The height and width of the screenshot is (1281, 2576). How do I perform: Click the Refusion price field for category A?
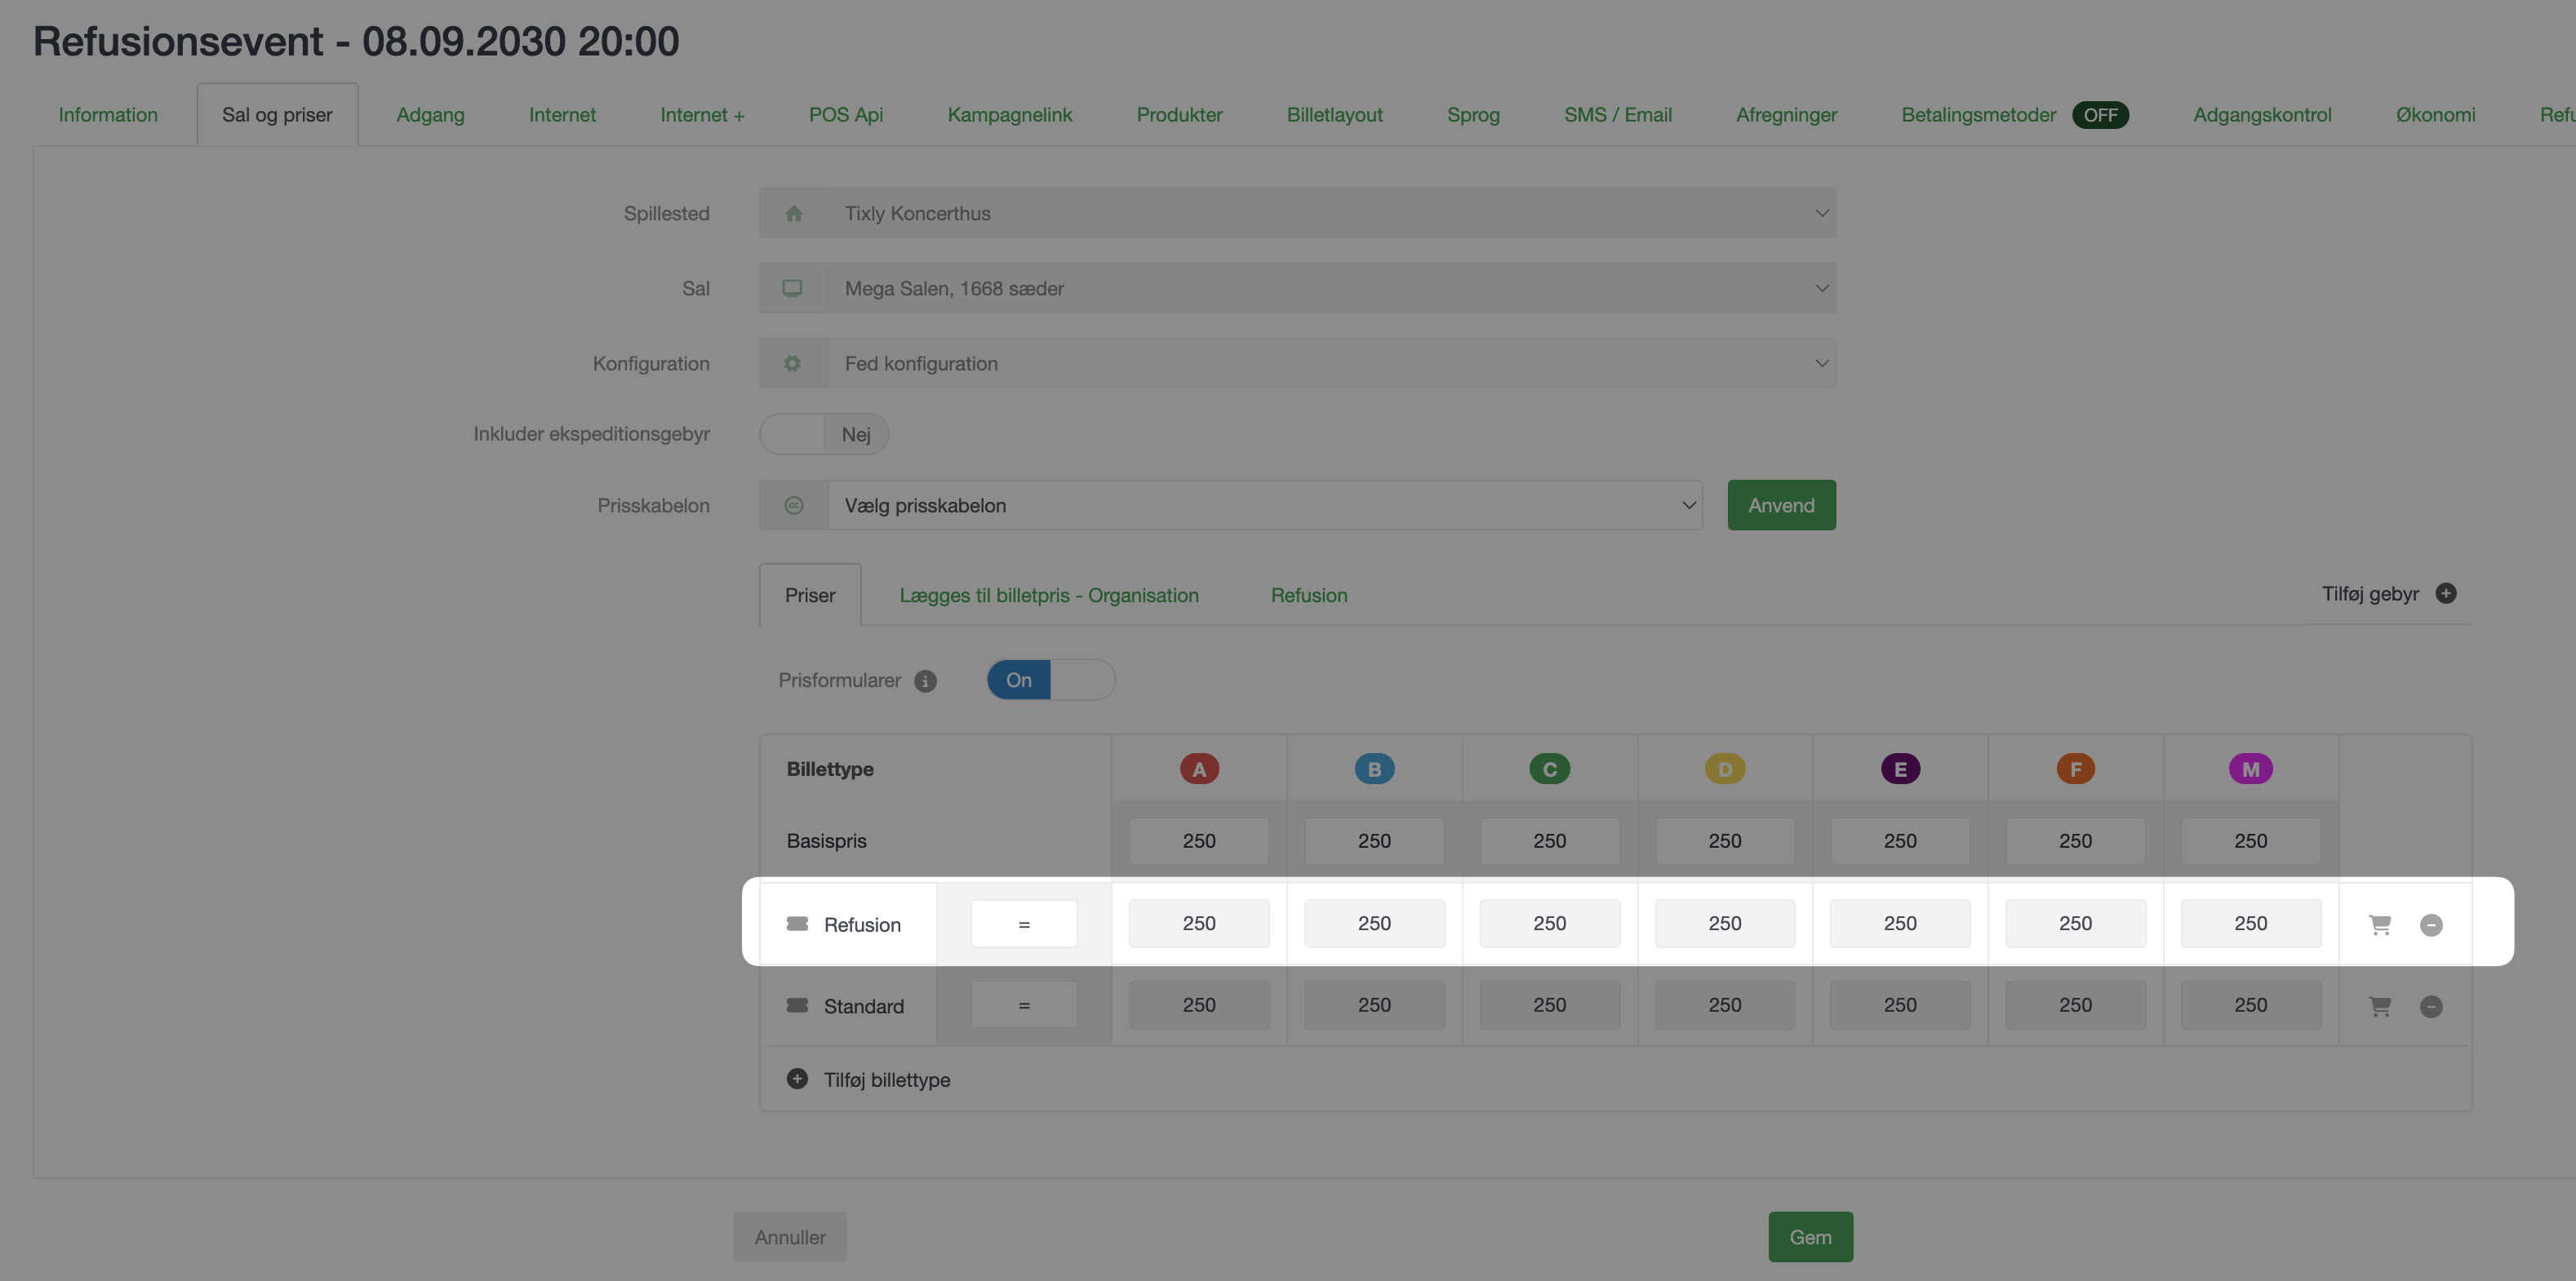point(1199,923)
